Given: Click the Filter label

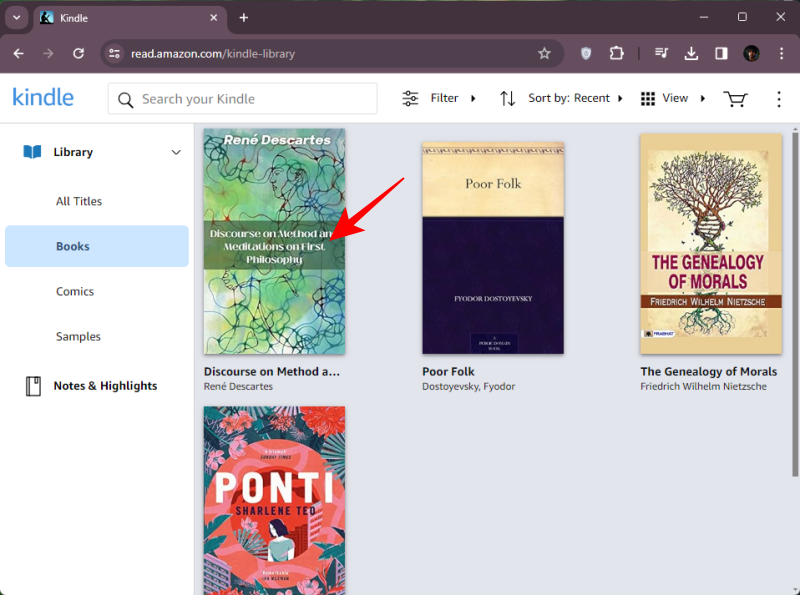Looking at the screenshot, I should [x=444, y=98].
